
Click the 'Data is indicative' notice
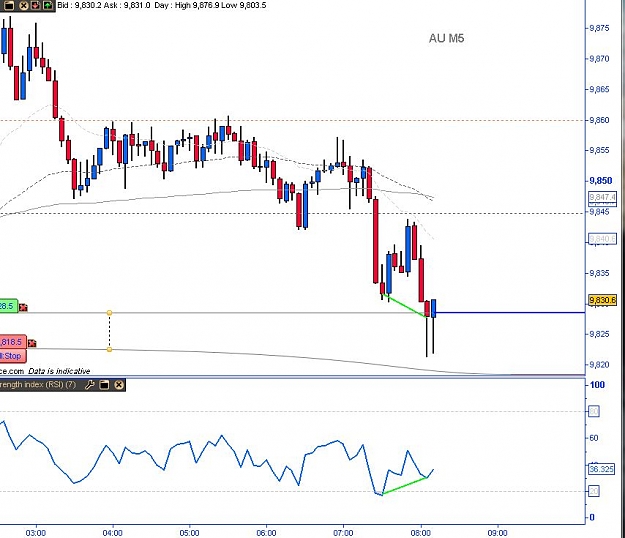59,371
